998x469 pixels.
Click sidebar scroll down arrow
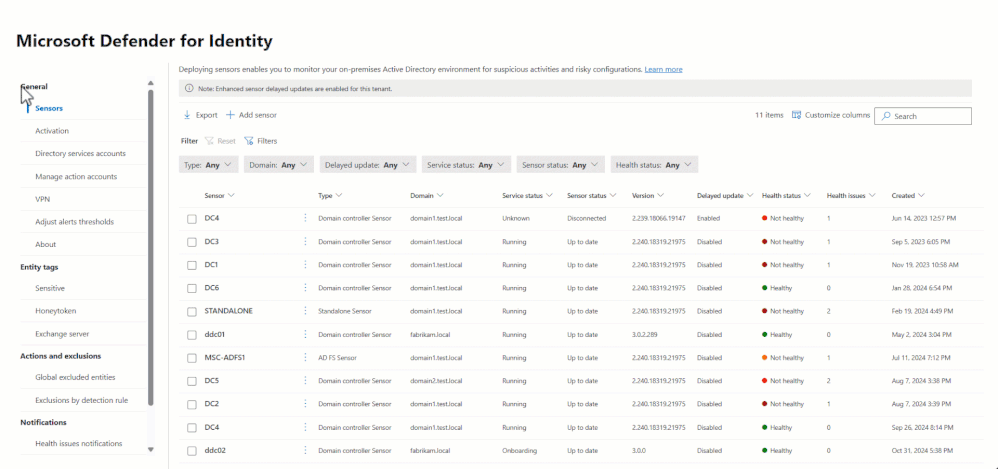pos(151,449)
